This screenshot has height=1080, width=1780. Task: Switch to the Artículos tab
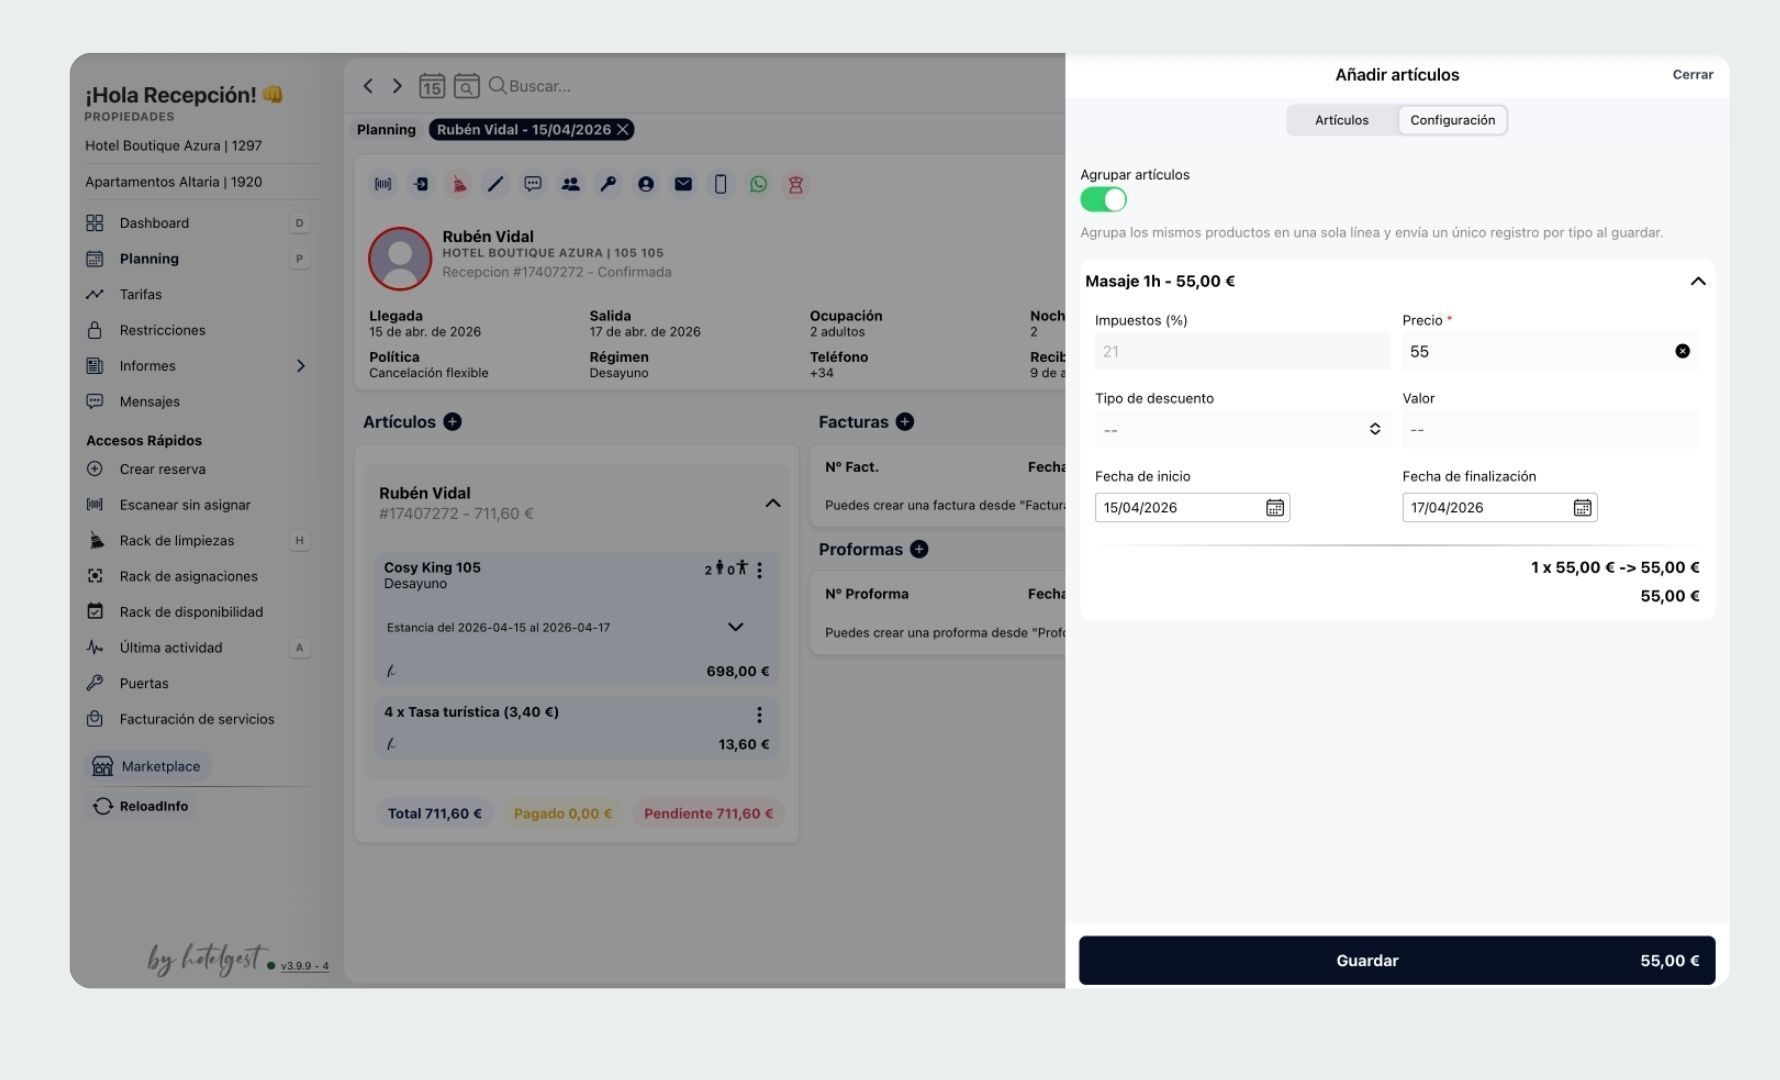pos(1342,120)
